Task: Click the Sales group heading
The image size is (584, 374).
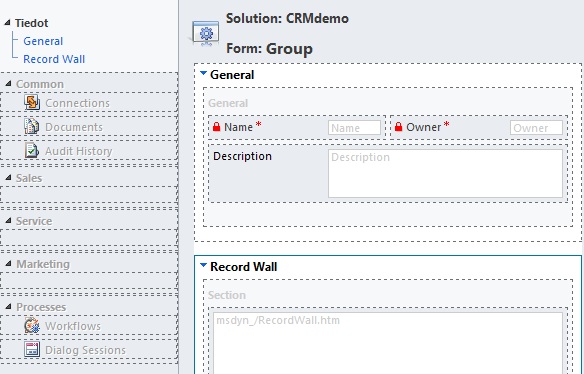Action: [x=29, y=178]
